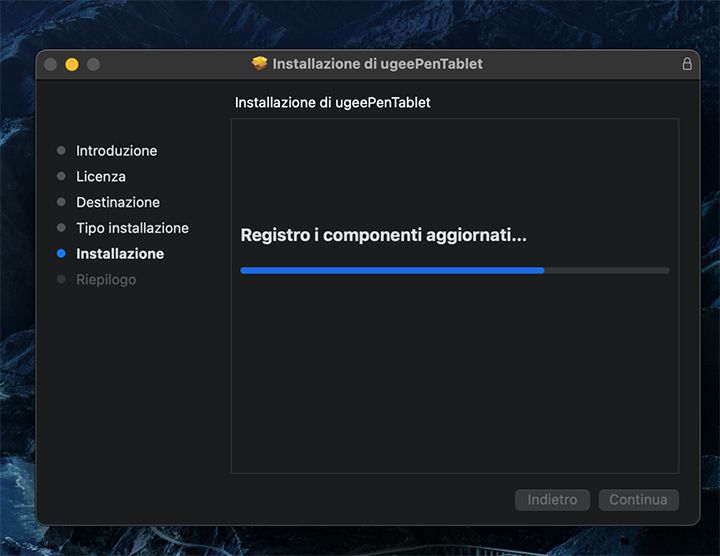Click the lock icon in the title bar
The image size is (720, 556).
[x=687, y=64]
